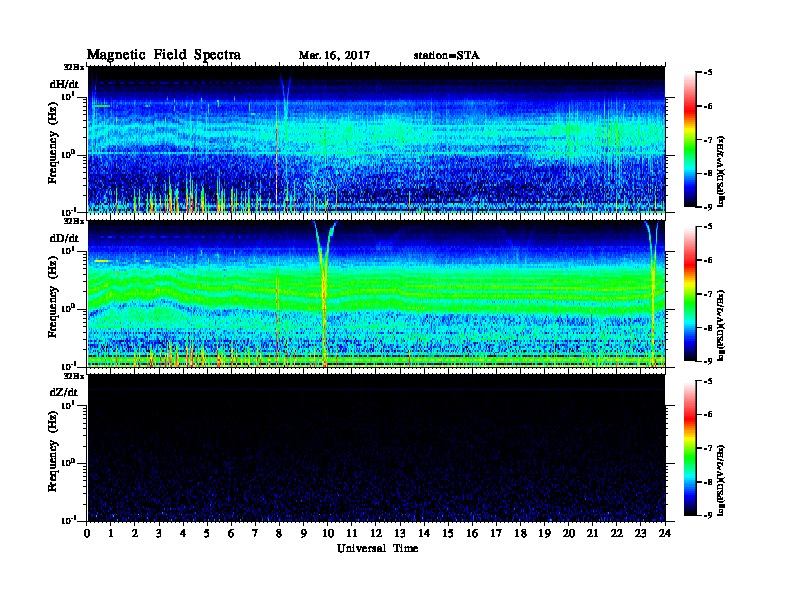792x612 pixels.
Task: Select the dH/dt panel label
Action: click(x=64, y=84)
